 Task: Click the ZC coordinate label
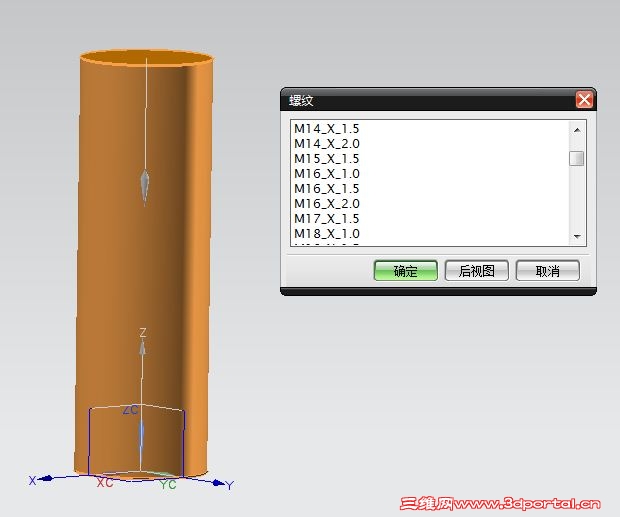[x=130, y=410]
